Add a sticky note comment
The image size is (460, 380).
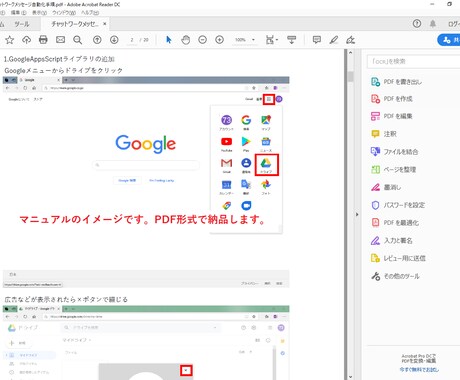pos(317,40)
